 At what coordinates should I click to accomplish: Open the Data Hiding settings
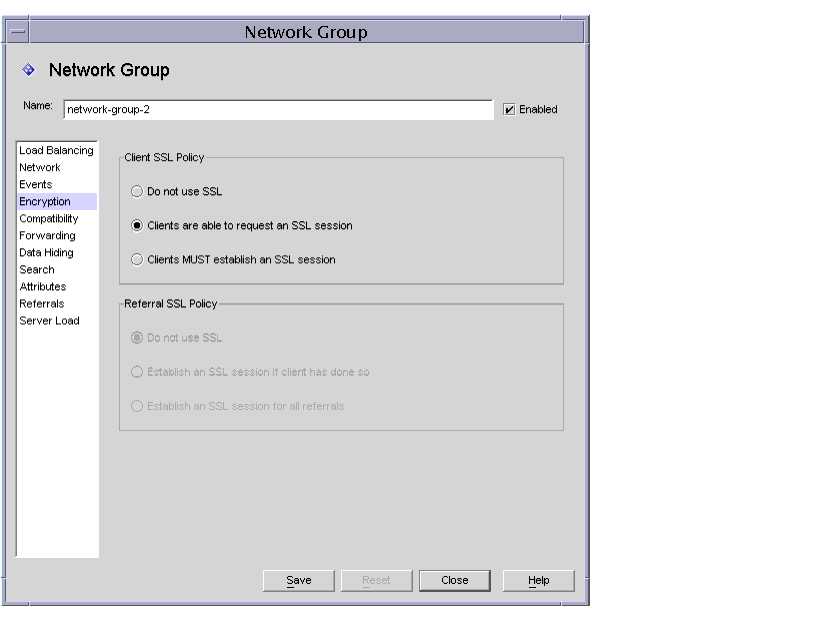pyautogui.click(x=45, y=252)
